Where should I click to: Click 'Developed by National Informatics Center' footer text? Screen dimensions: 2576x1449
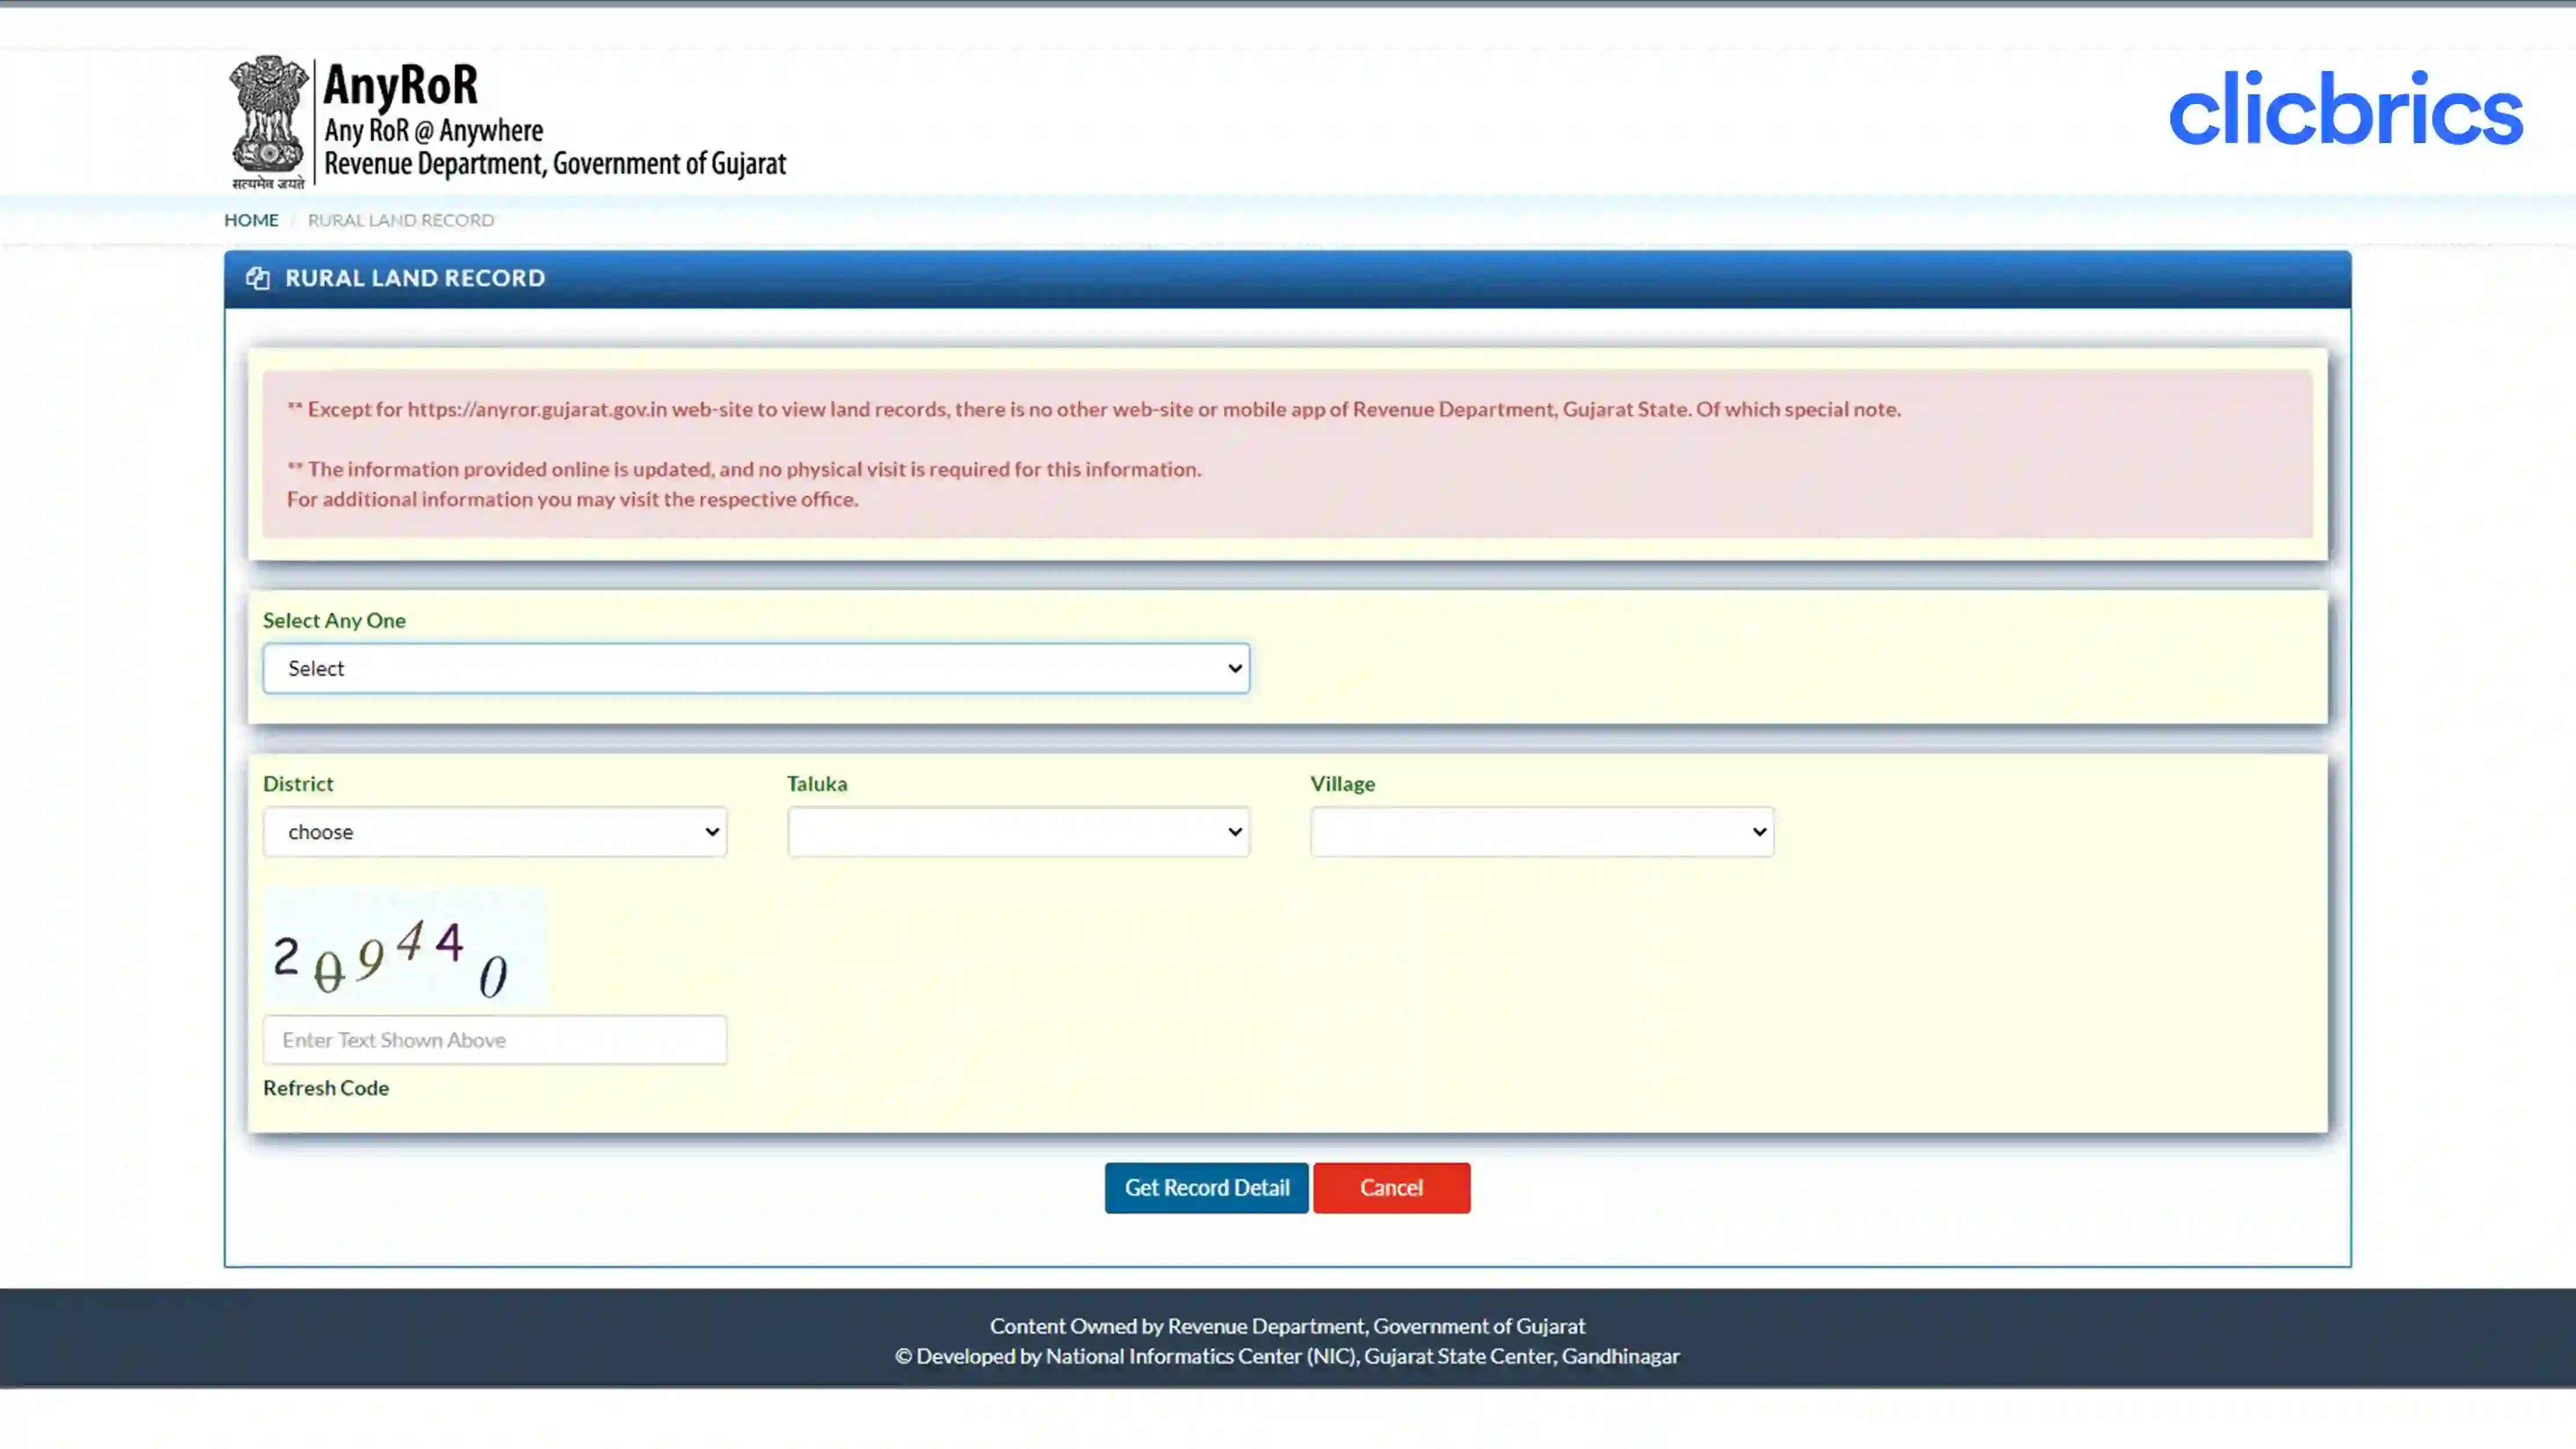[x=1287, y=1356]
